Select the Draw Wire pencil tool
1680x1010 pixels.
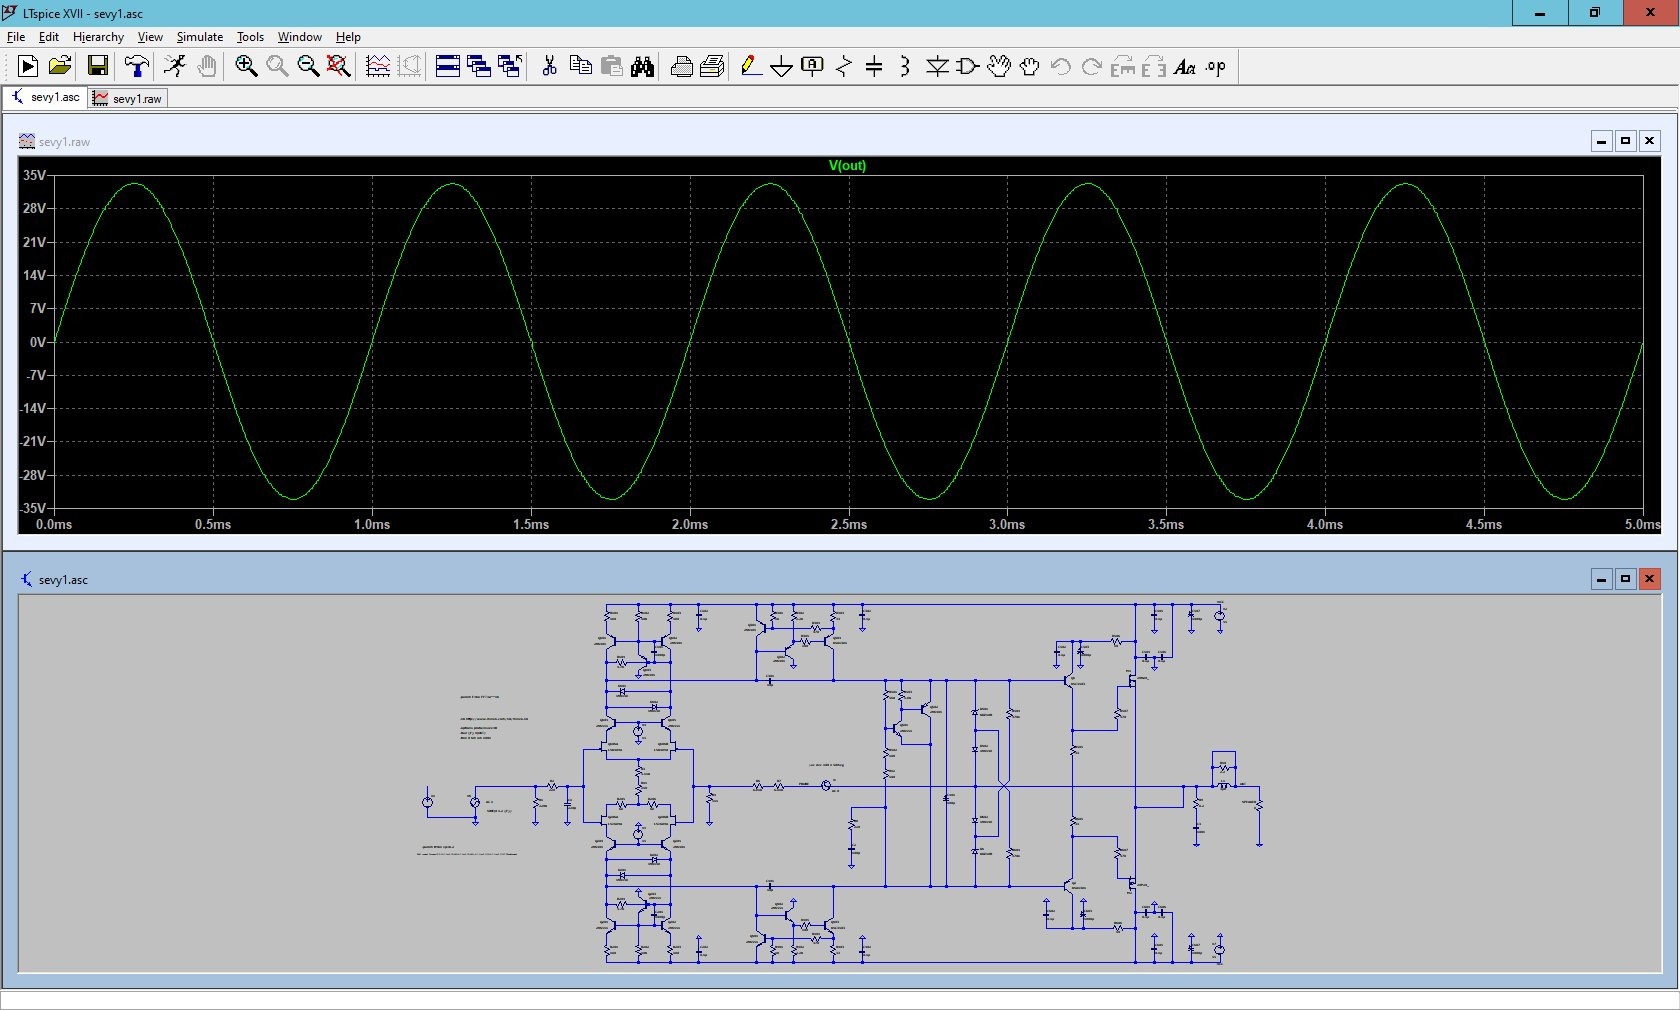click(751, 66)
